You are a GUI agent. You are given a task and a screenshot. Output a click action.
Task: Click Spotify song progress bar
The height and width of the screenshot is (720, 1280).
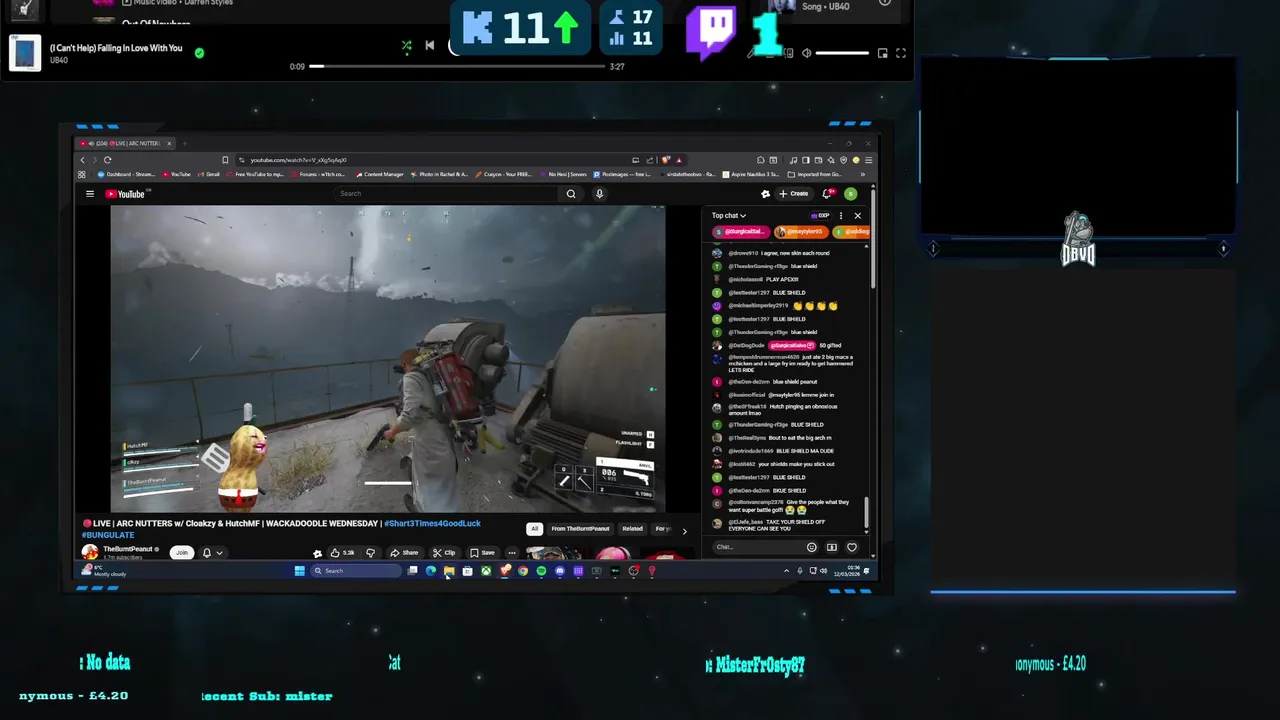[456, 66]
